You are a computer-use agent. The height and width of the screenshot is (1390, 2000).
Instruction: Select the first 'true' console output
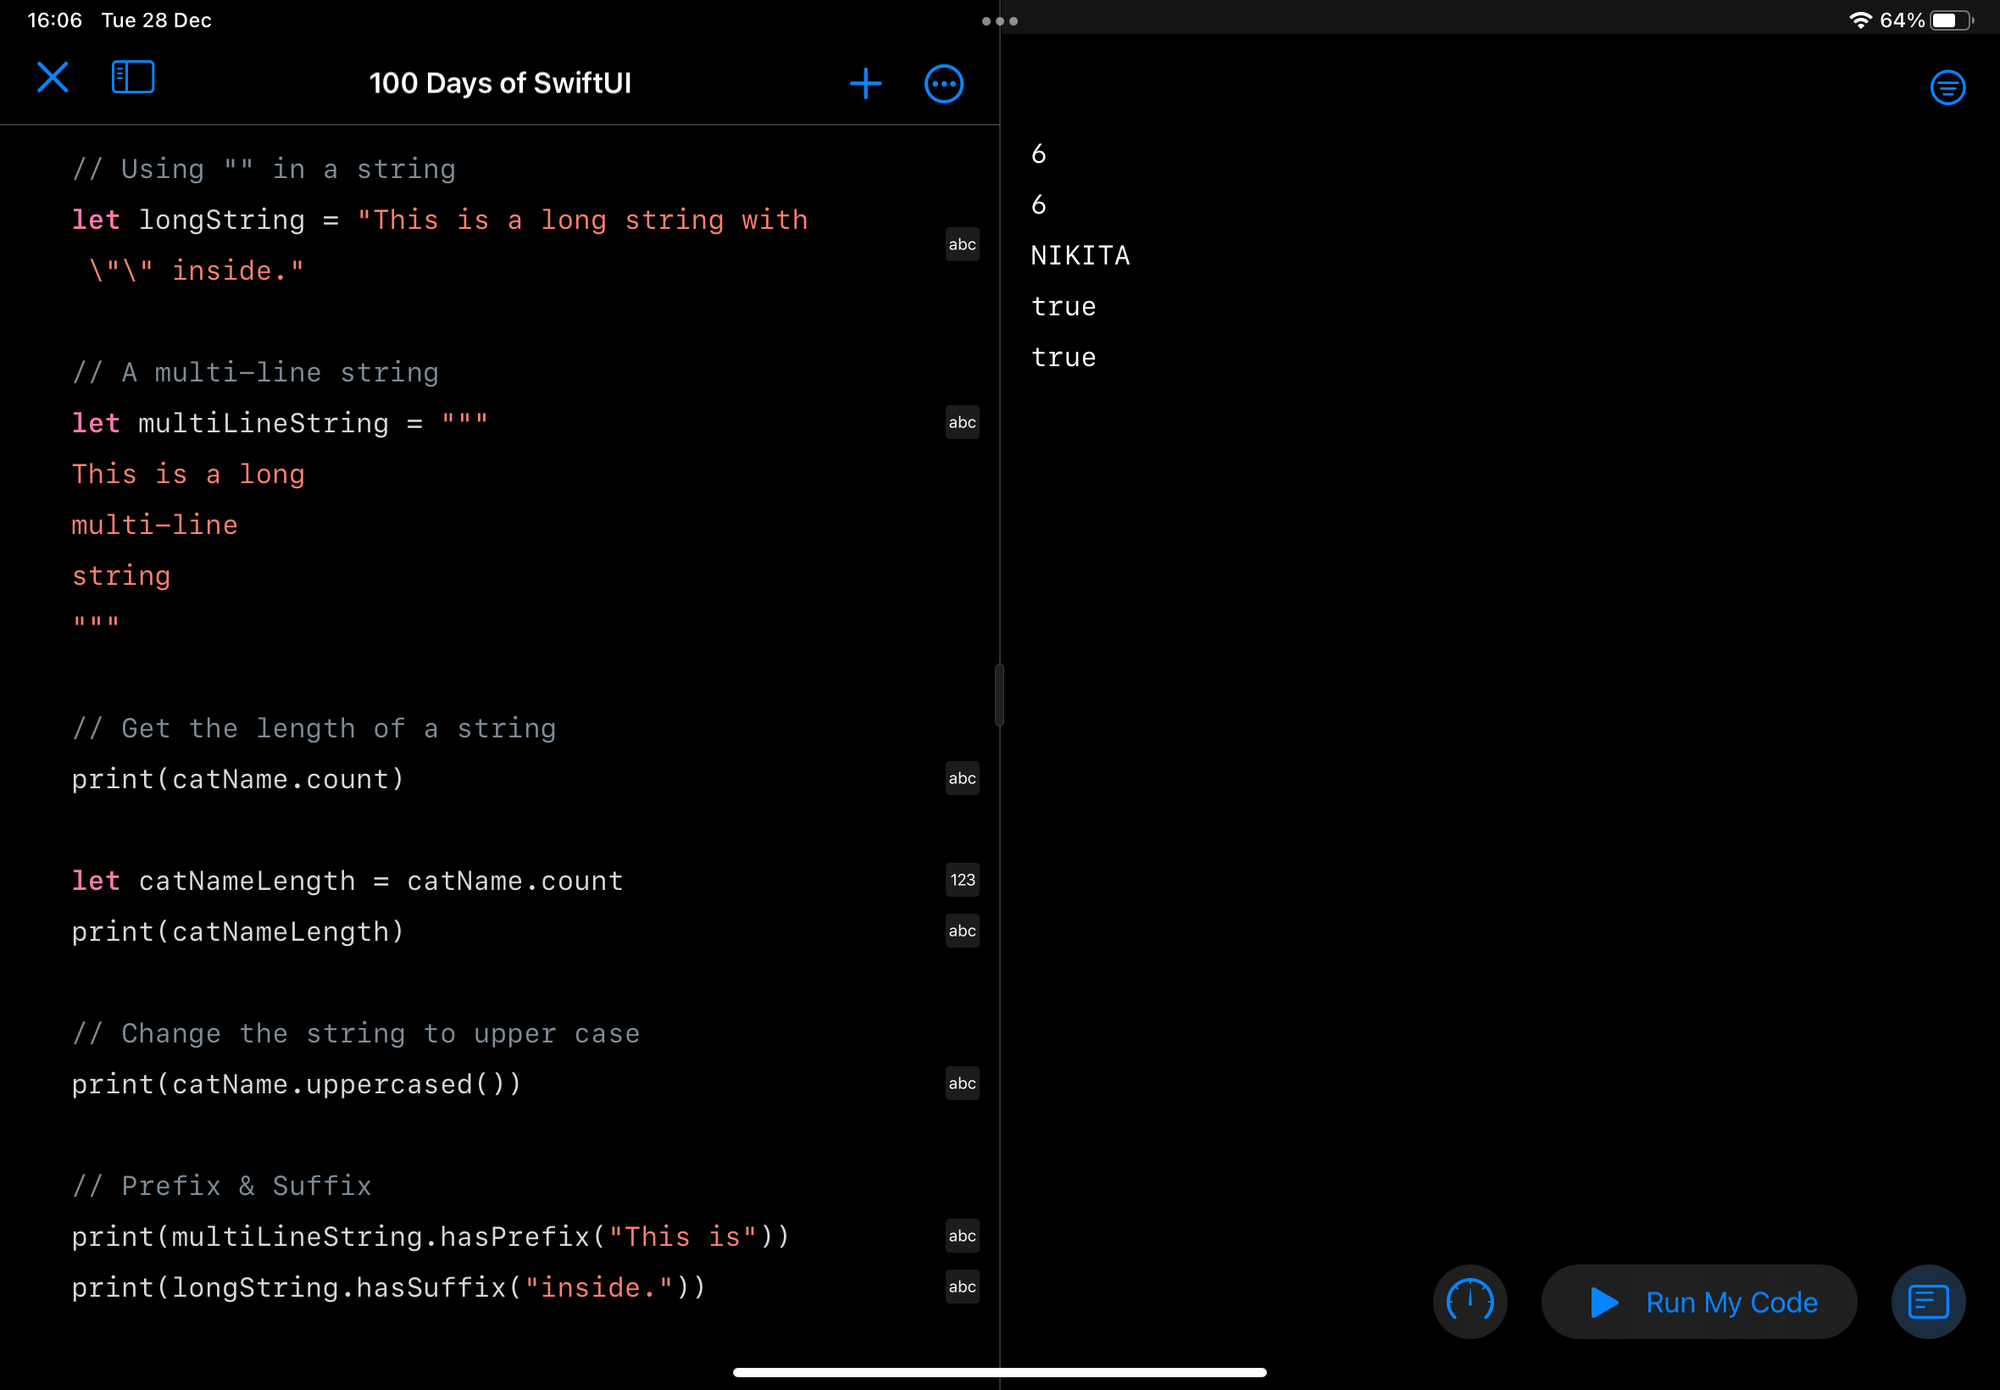pyautogui.click(x=1064, y=307)
